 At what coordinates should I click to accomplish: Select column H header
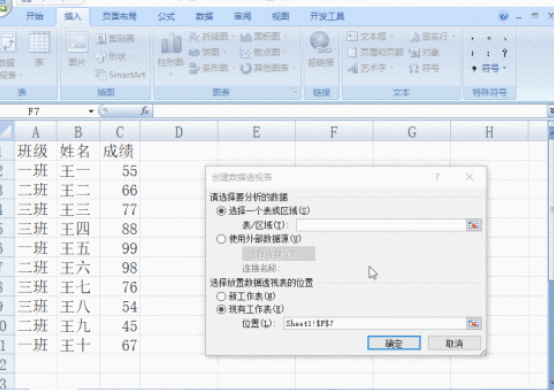(489, 132)
